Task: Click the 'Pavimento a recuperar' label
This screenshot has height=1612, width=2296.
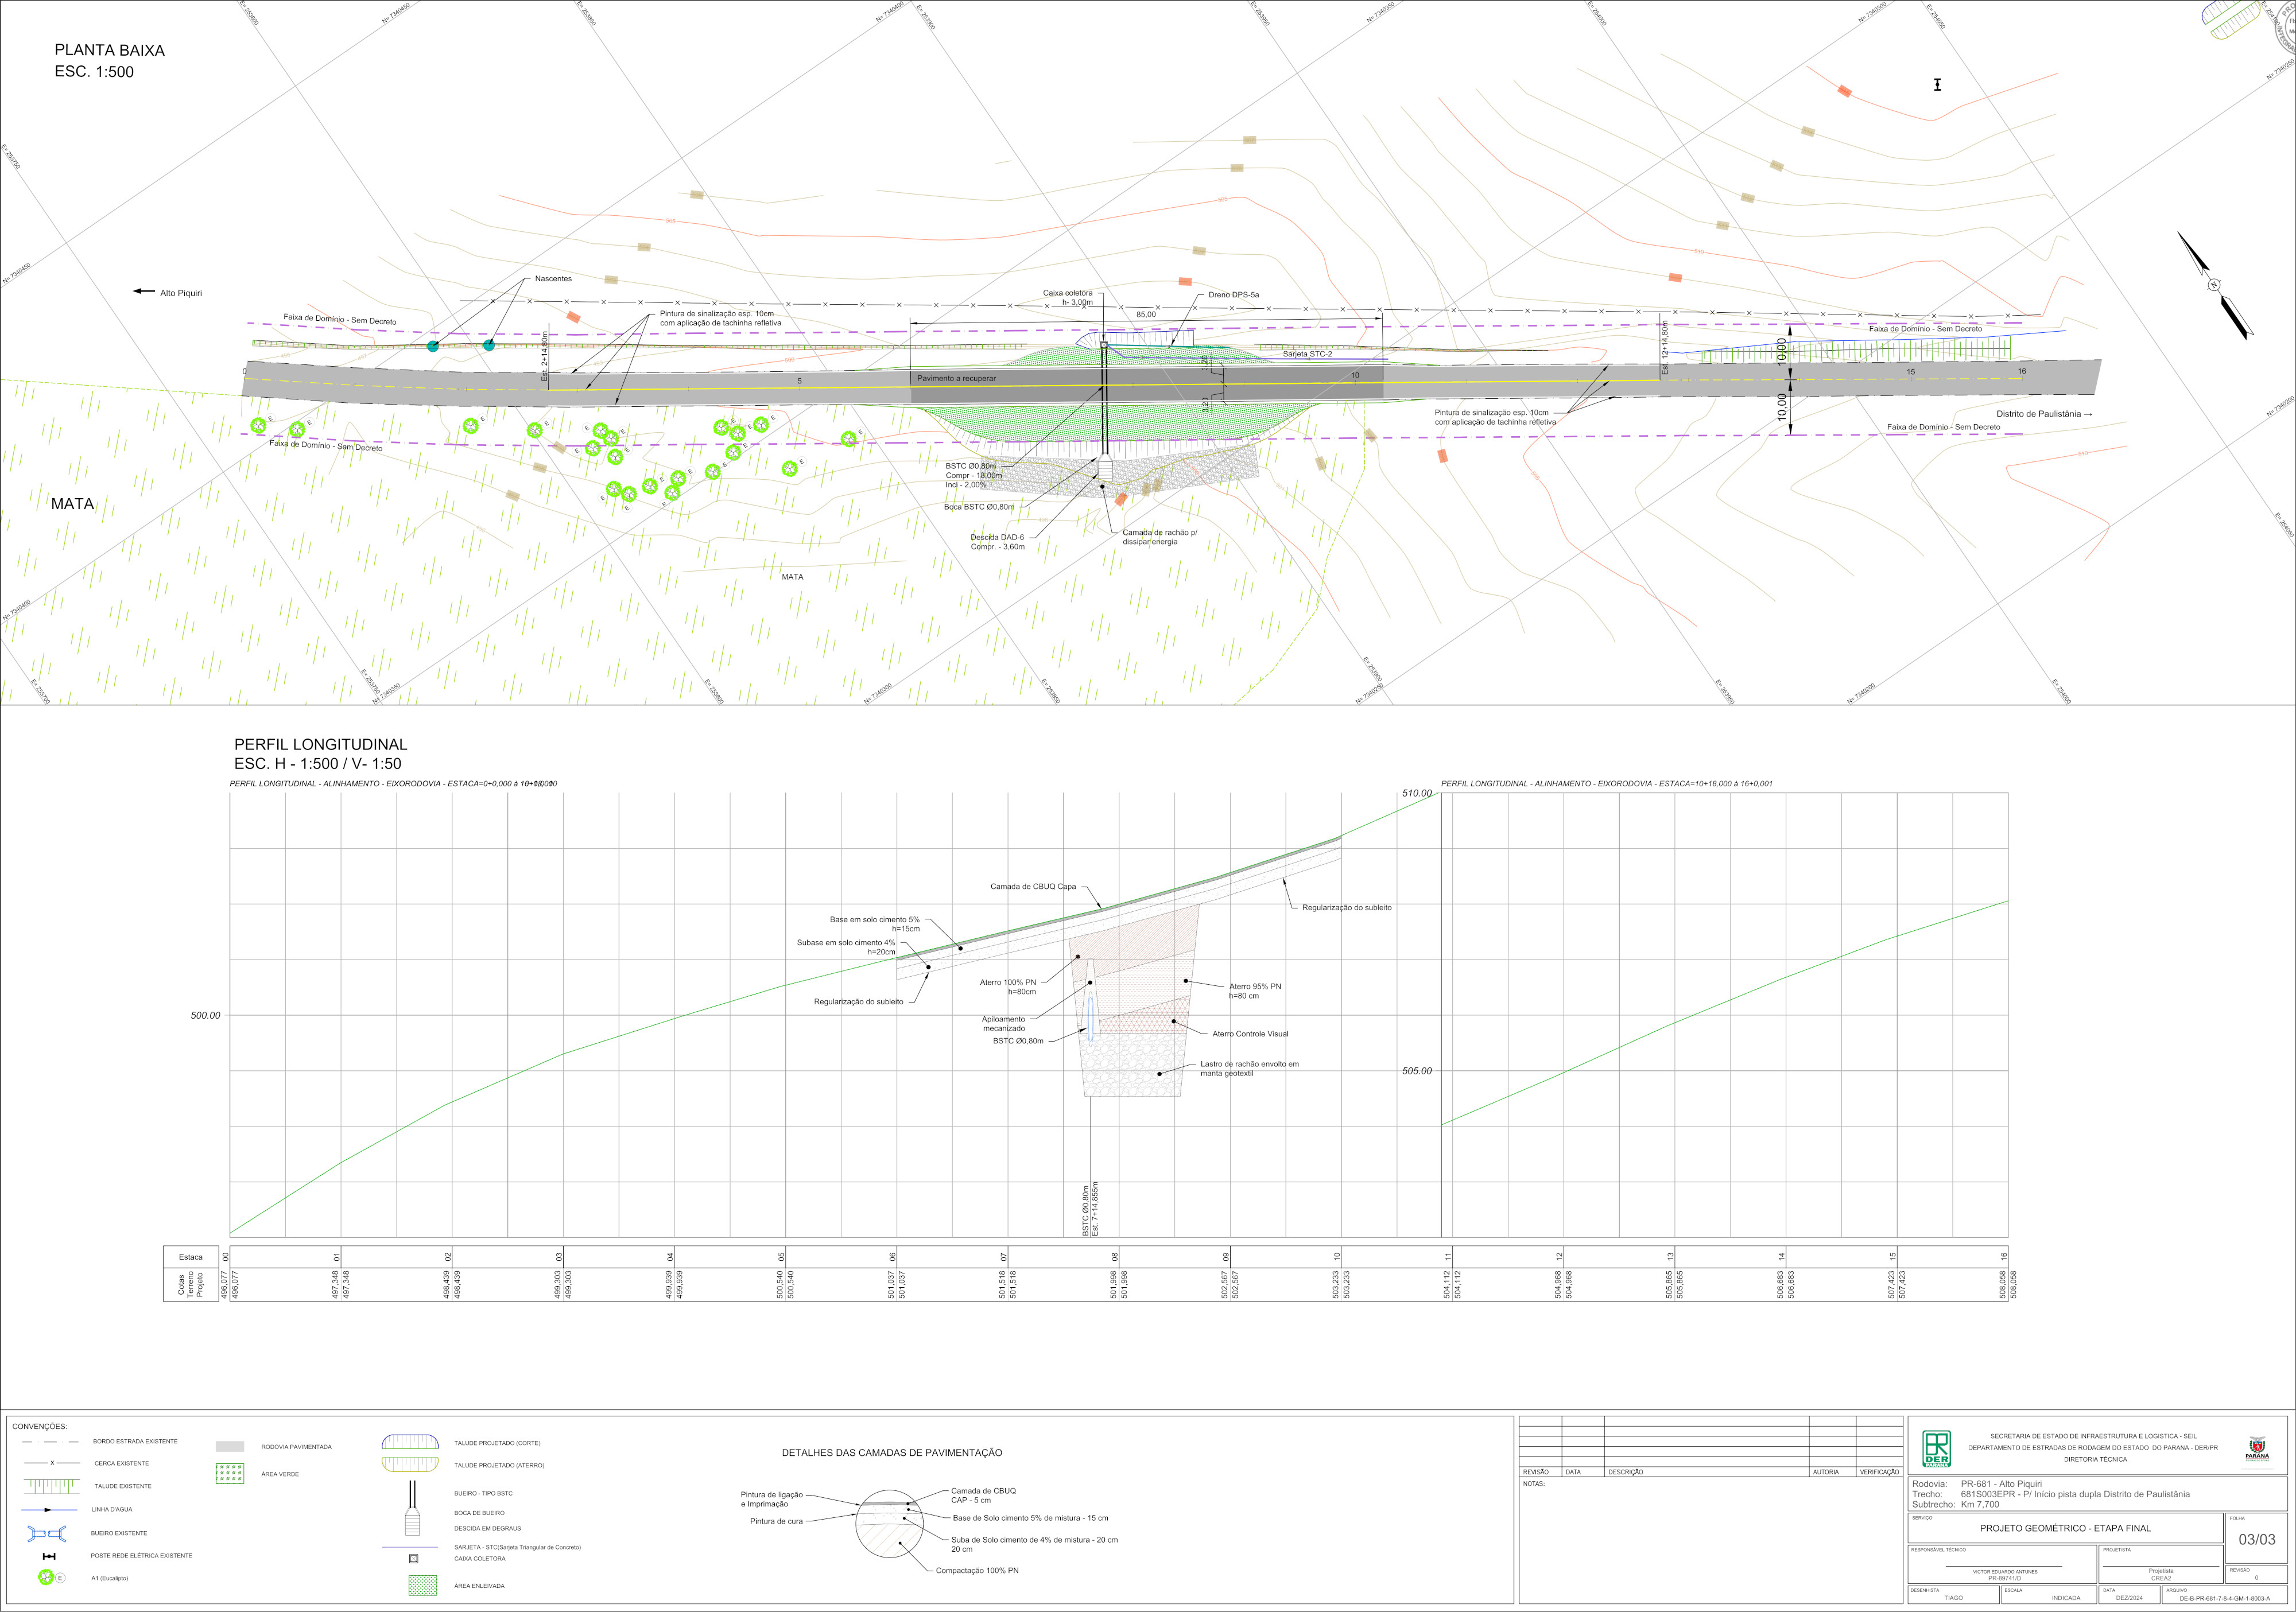Action: click(956, 378)
